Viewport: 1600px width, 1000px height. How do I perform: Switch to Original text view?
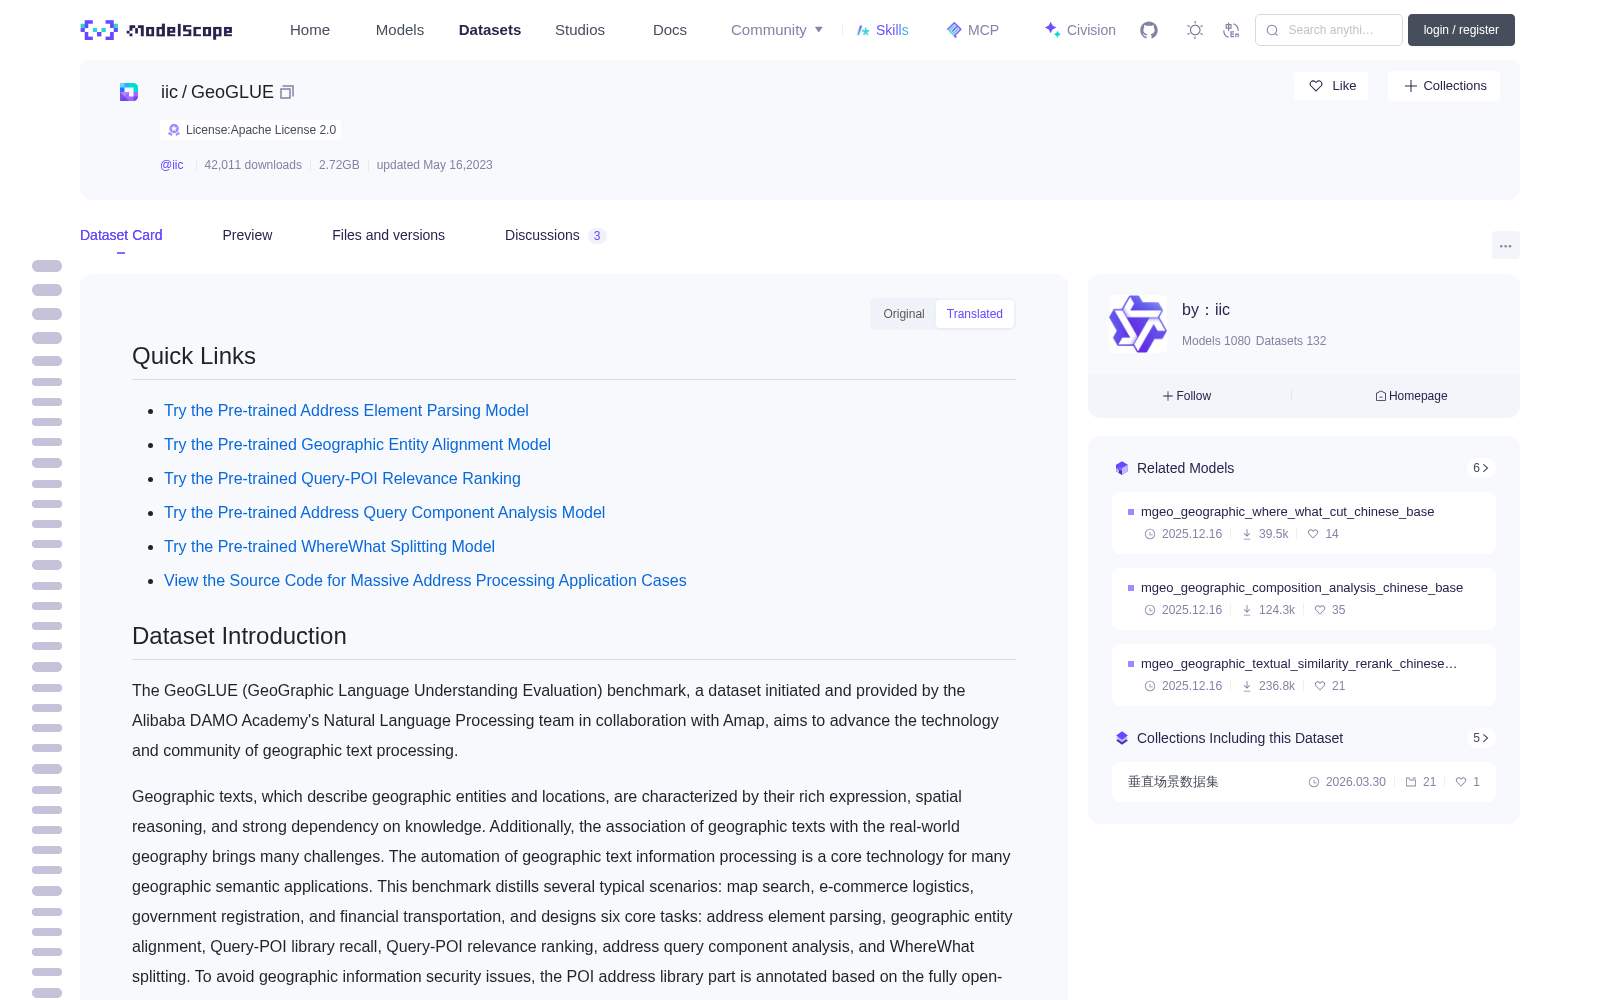point(904,314)
